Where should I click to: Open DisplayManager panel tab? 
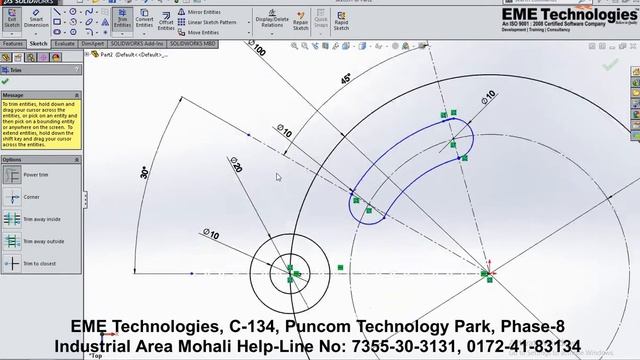(56, 57)
